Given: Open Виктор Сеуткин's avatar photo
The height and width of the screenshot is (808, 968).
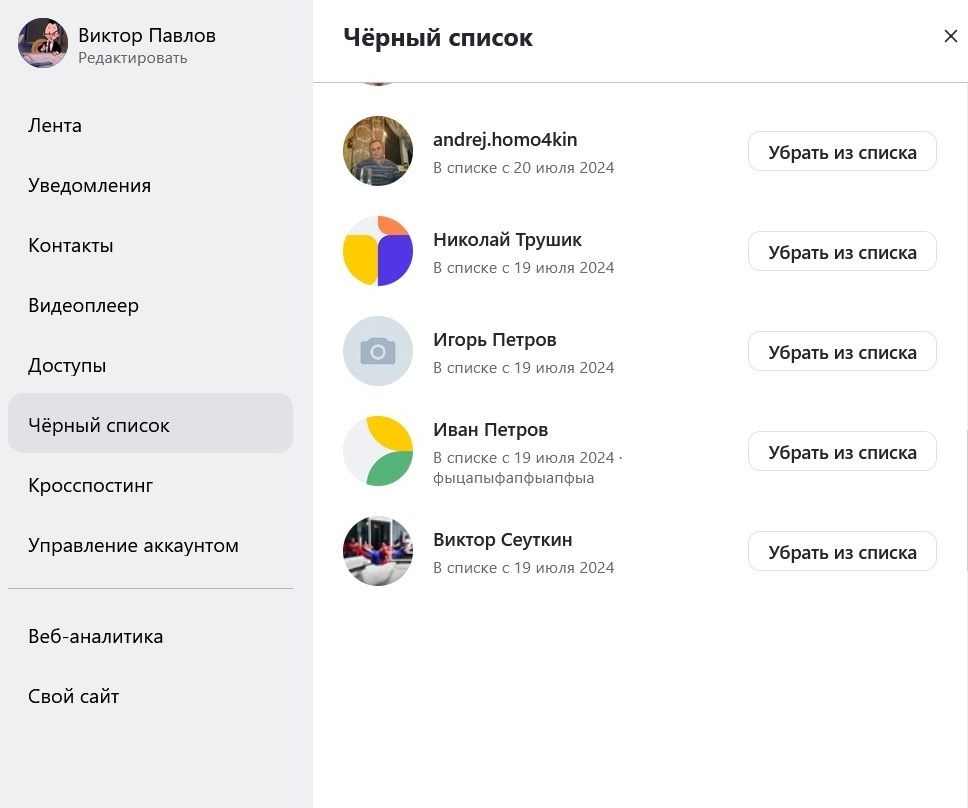Looking at the screenshot, I should pos(378,551).
